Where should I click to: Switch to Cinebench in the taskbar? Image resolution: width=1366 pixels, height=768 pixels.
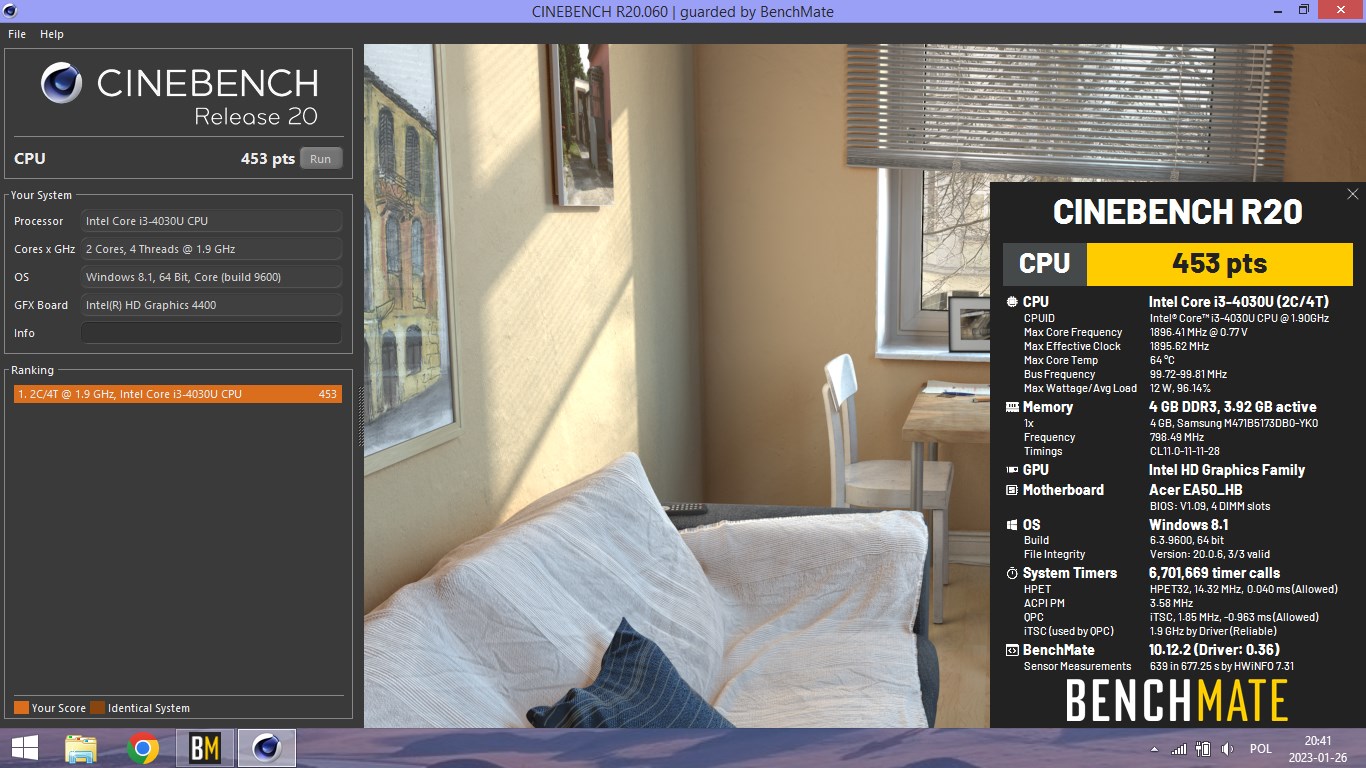tap(266, 748)
